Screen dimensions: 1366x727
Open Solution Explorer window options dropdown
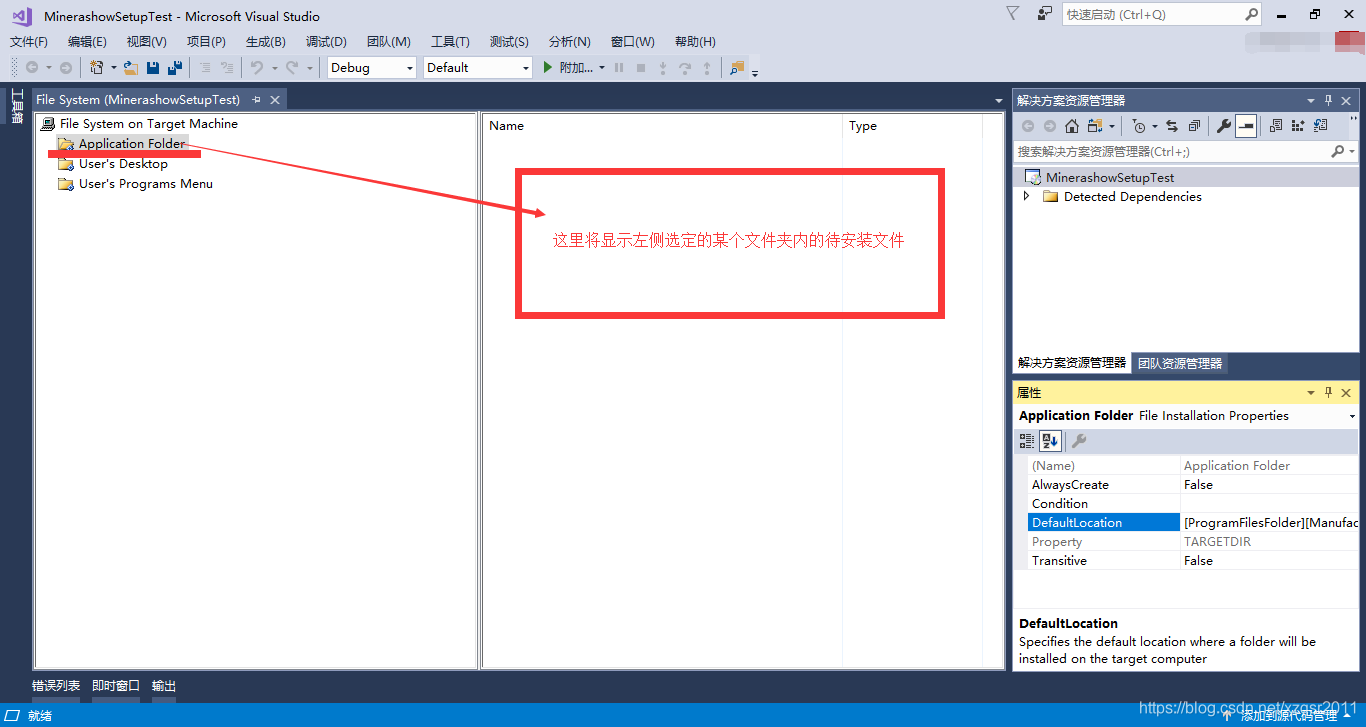pos(1310,101)
